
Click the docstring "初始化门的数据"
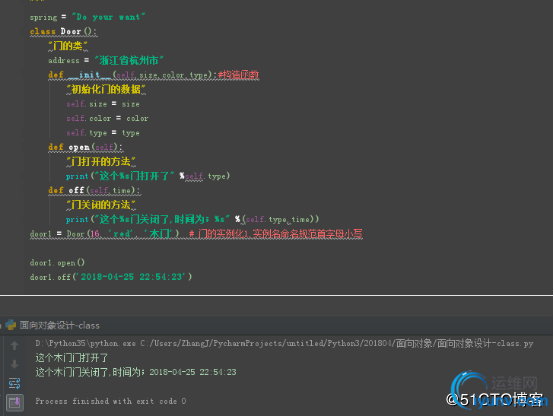click(x=106, y=89)
